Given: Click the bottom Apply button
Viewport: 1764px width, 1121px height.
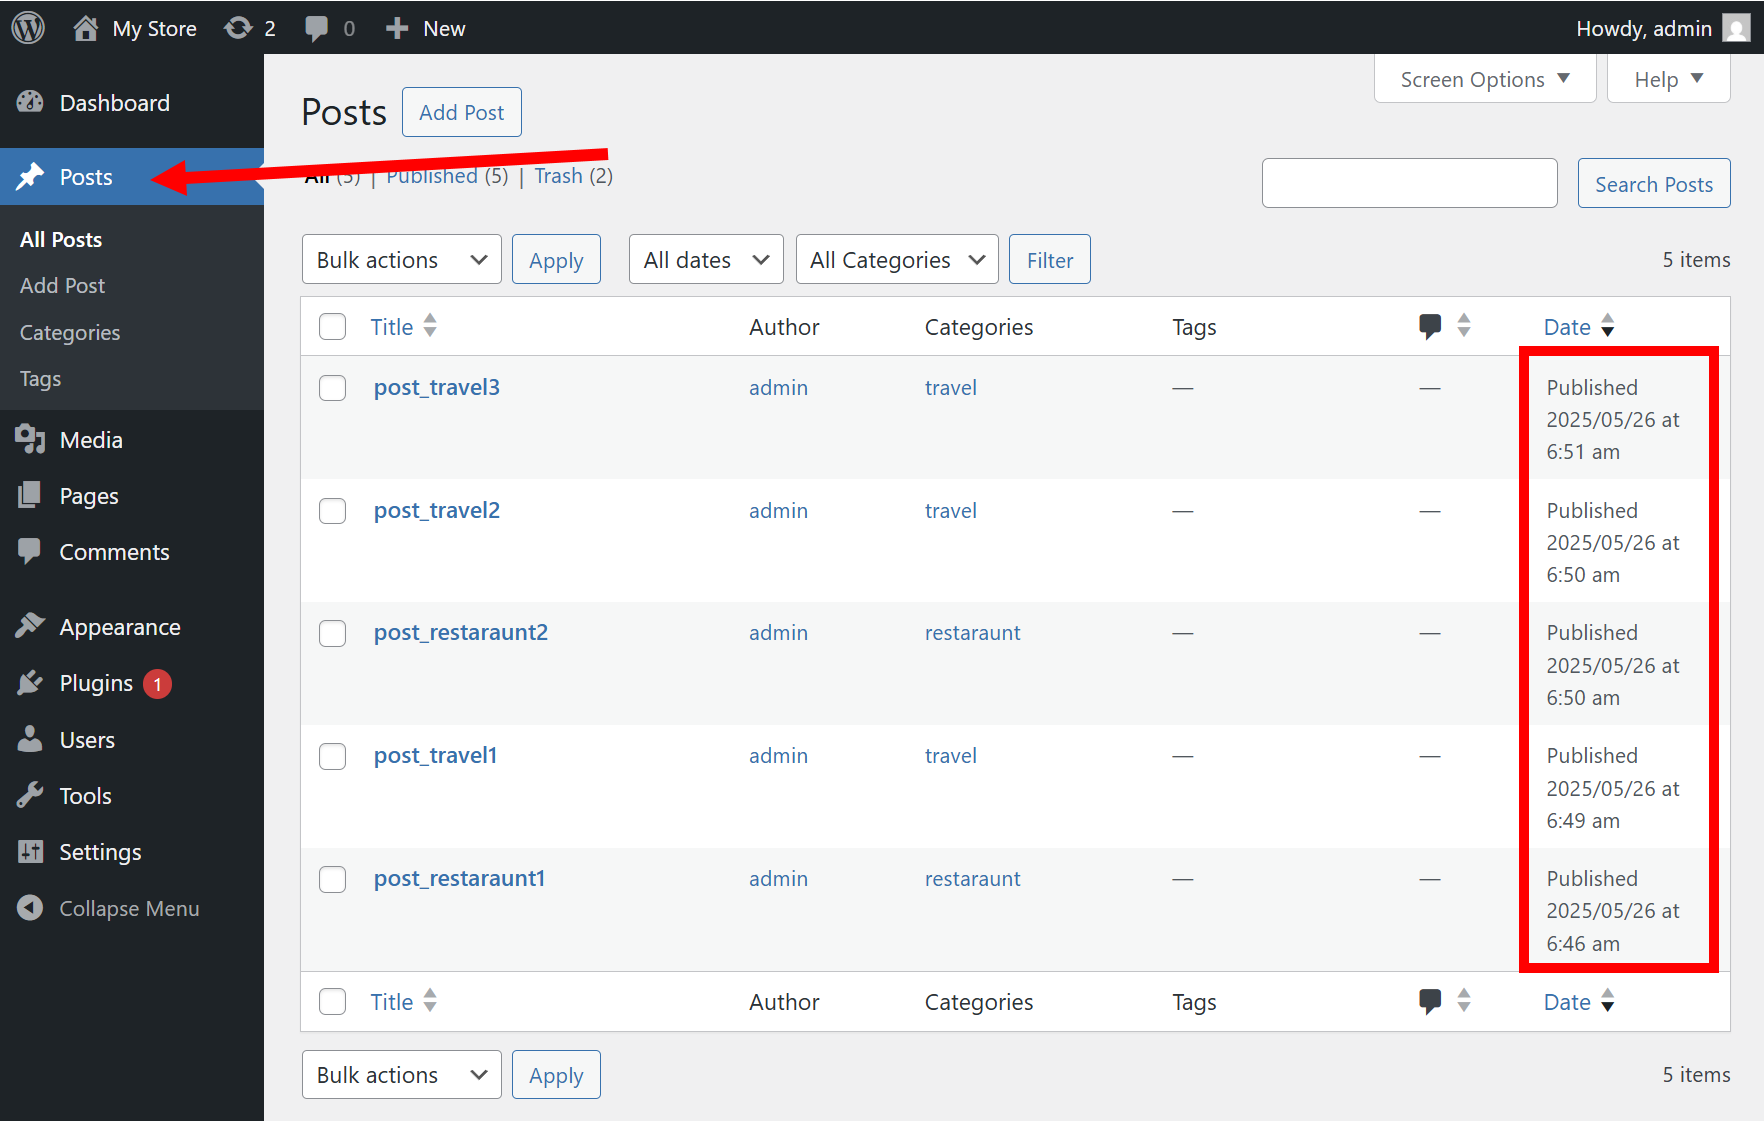Looking at the screenshot, I should pos(556,1075).
